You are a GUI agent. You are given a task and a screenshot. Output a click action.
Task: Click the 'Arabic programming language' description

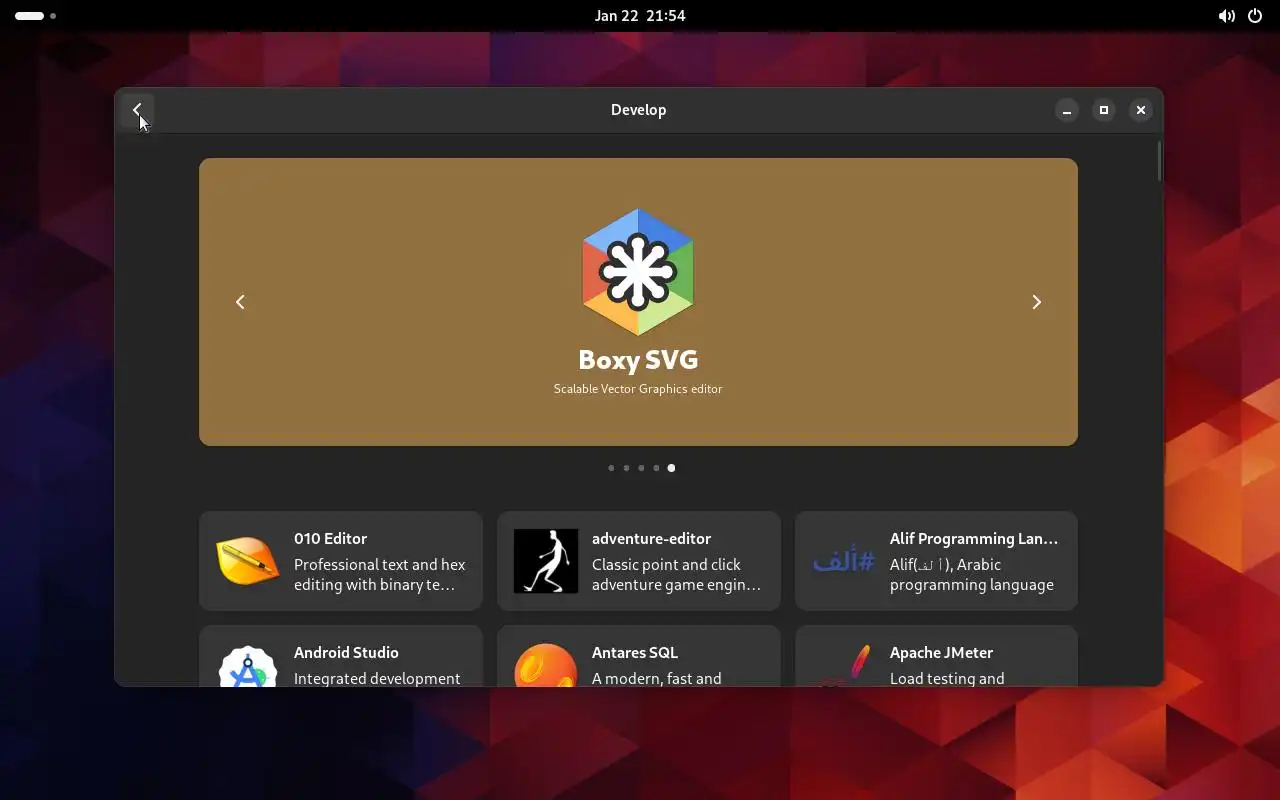pyautogui.click(x=972, y=575)
